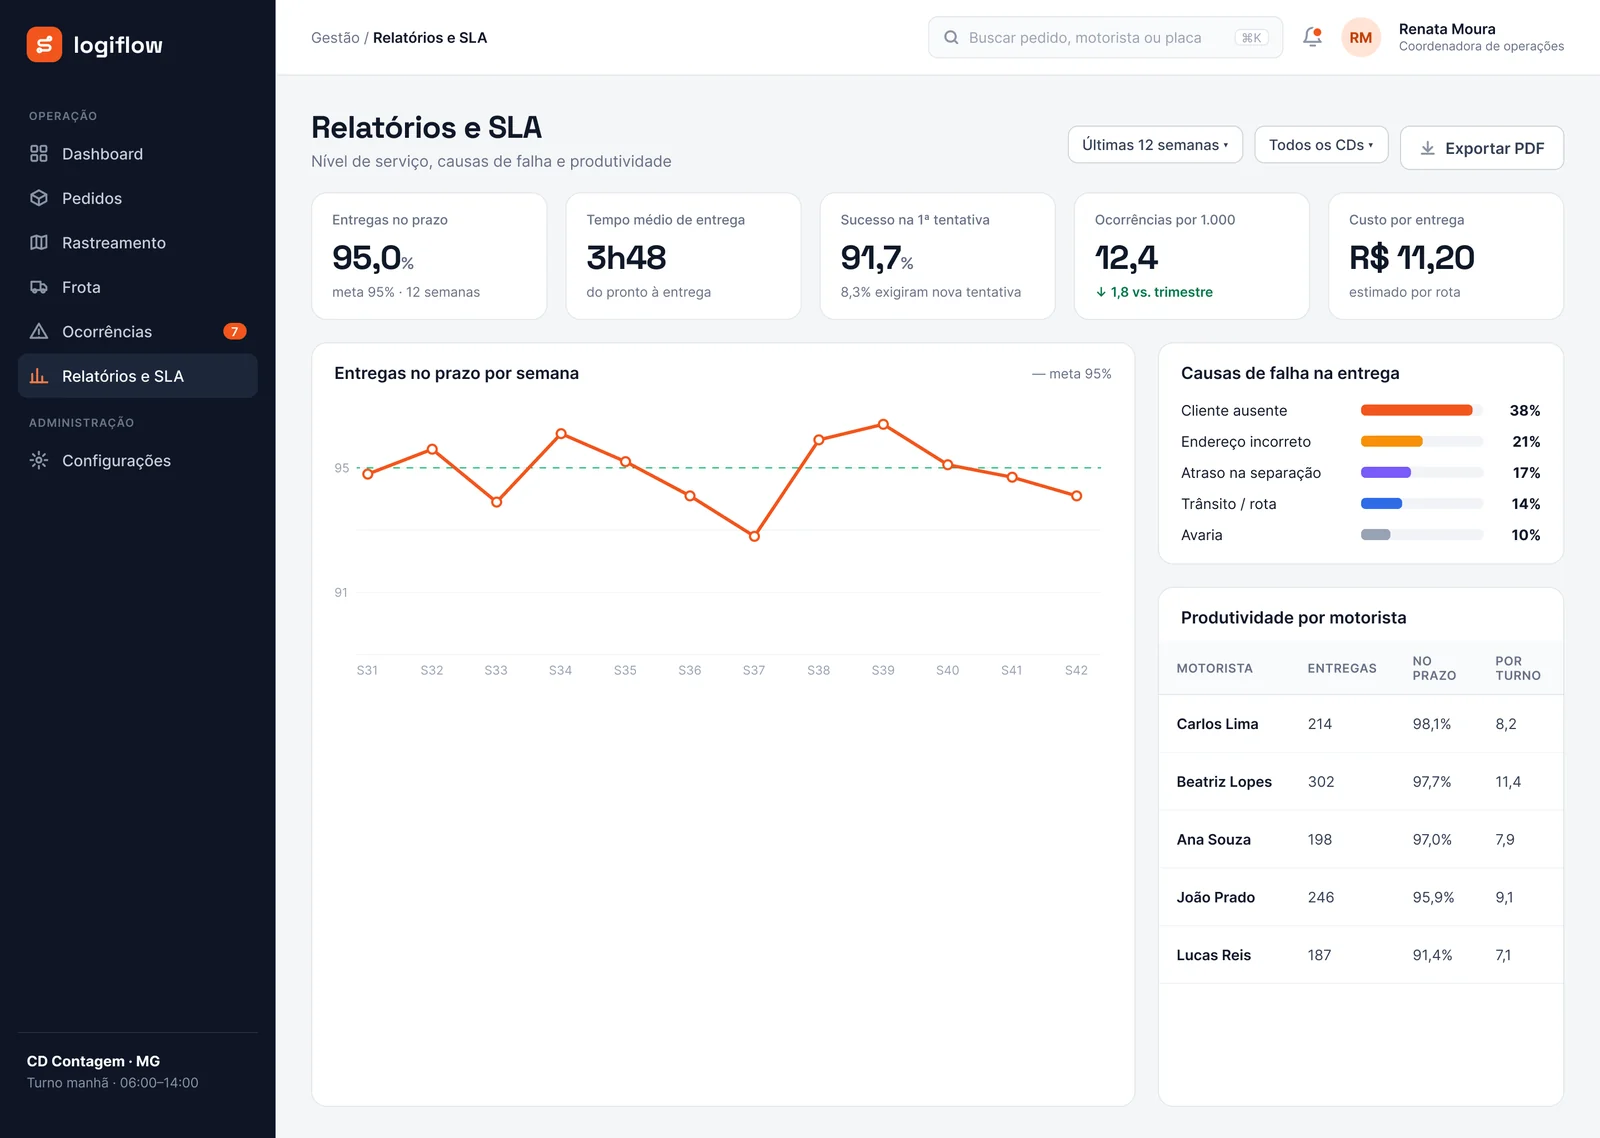Click Lucas Reis driver name
This screenshot has height=1138, width=1600.
(x=1213, y=955)
